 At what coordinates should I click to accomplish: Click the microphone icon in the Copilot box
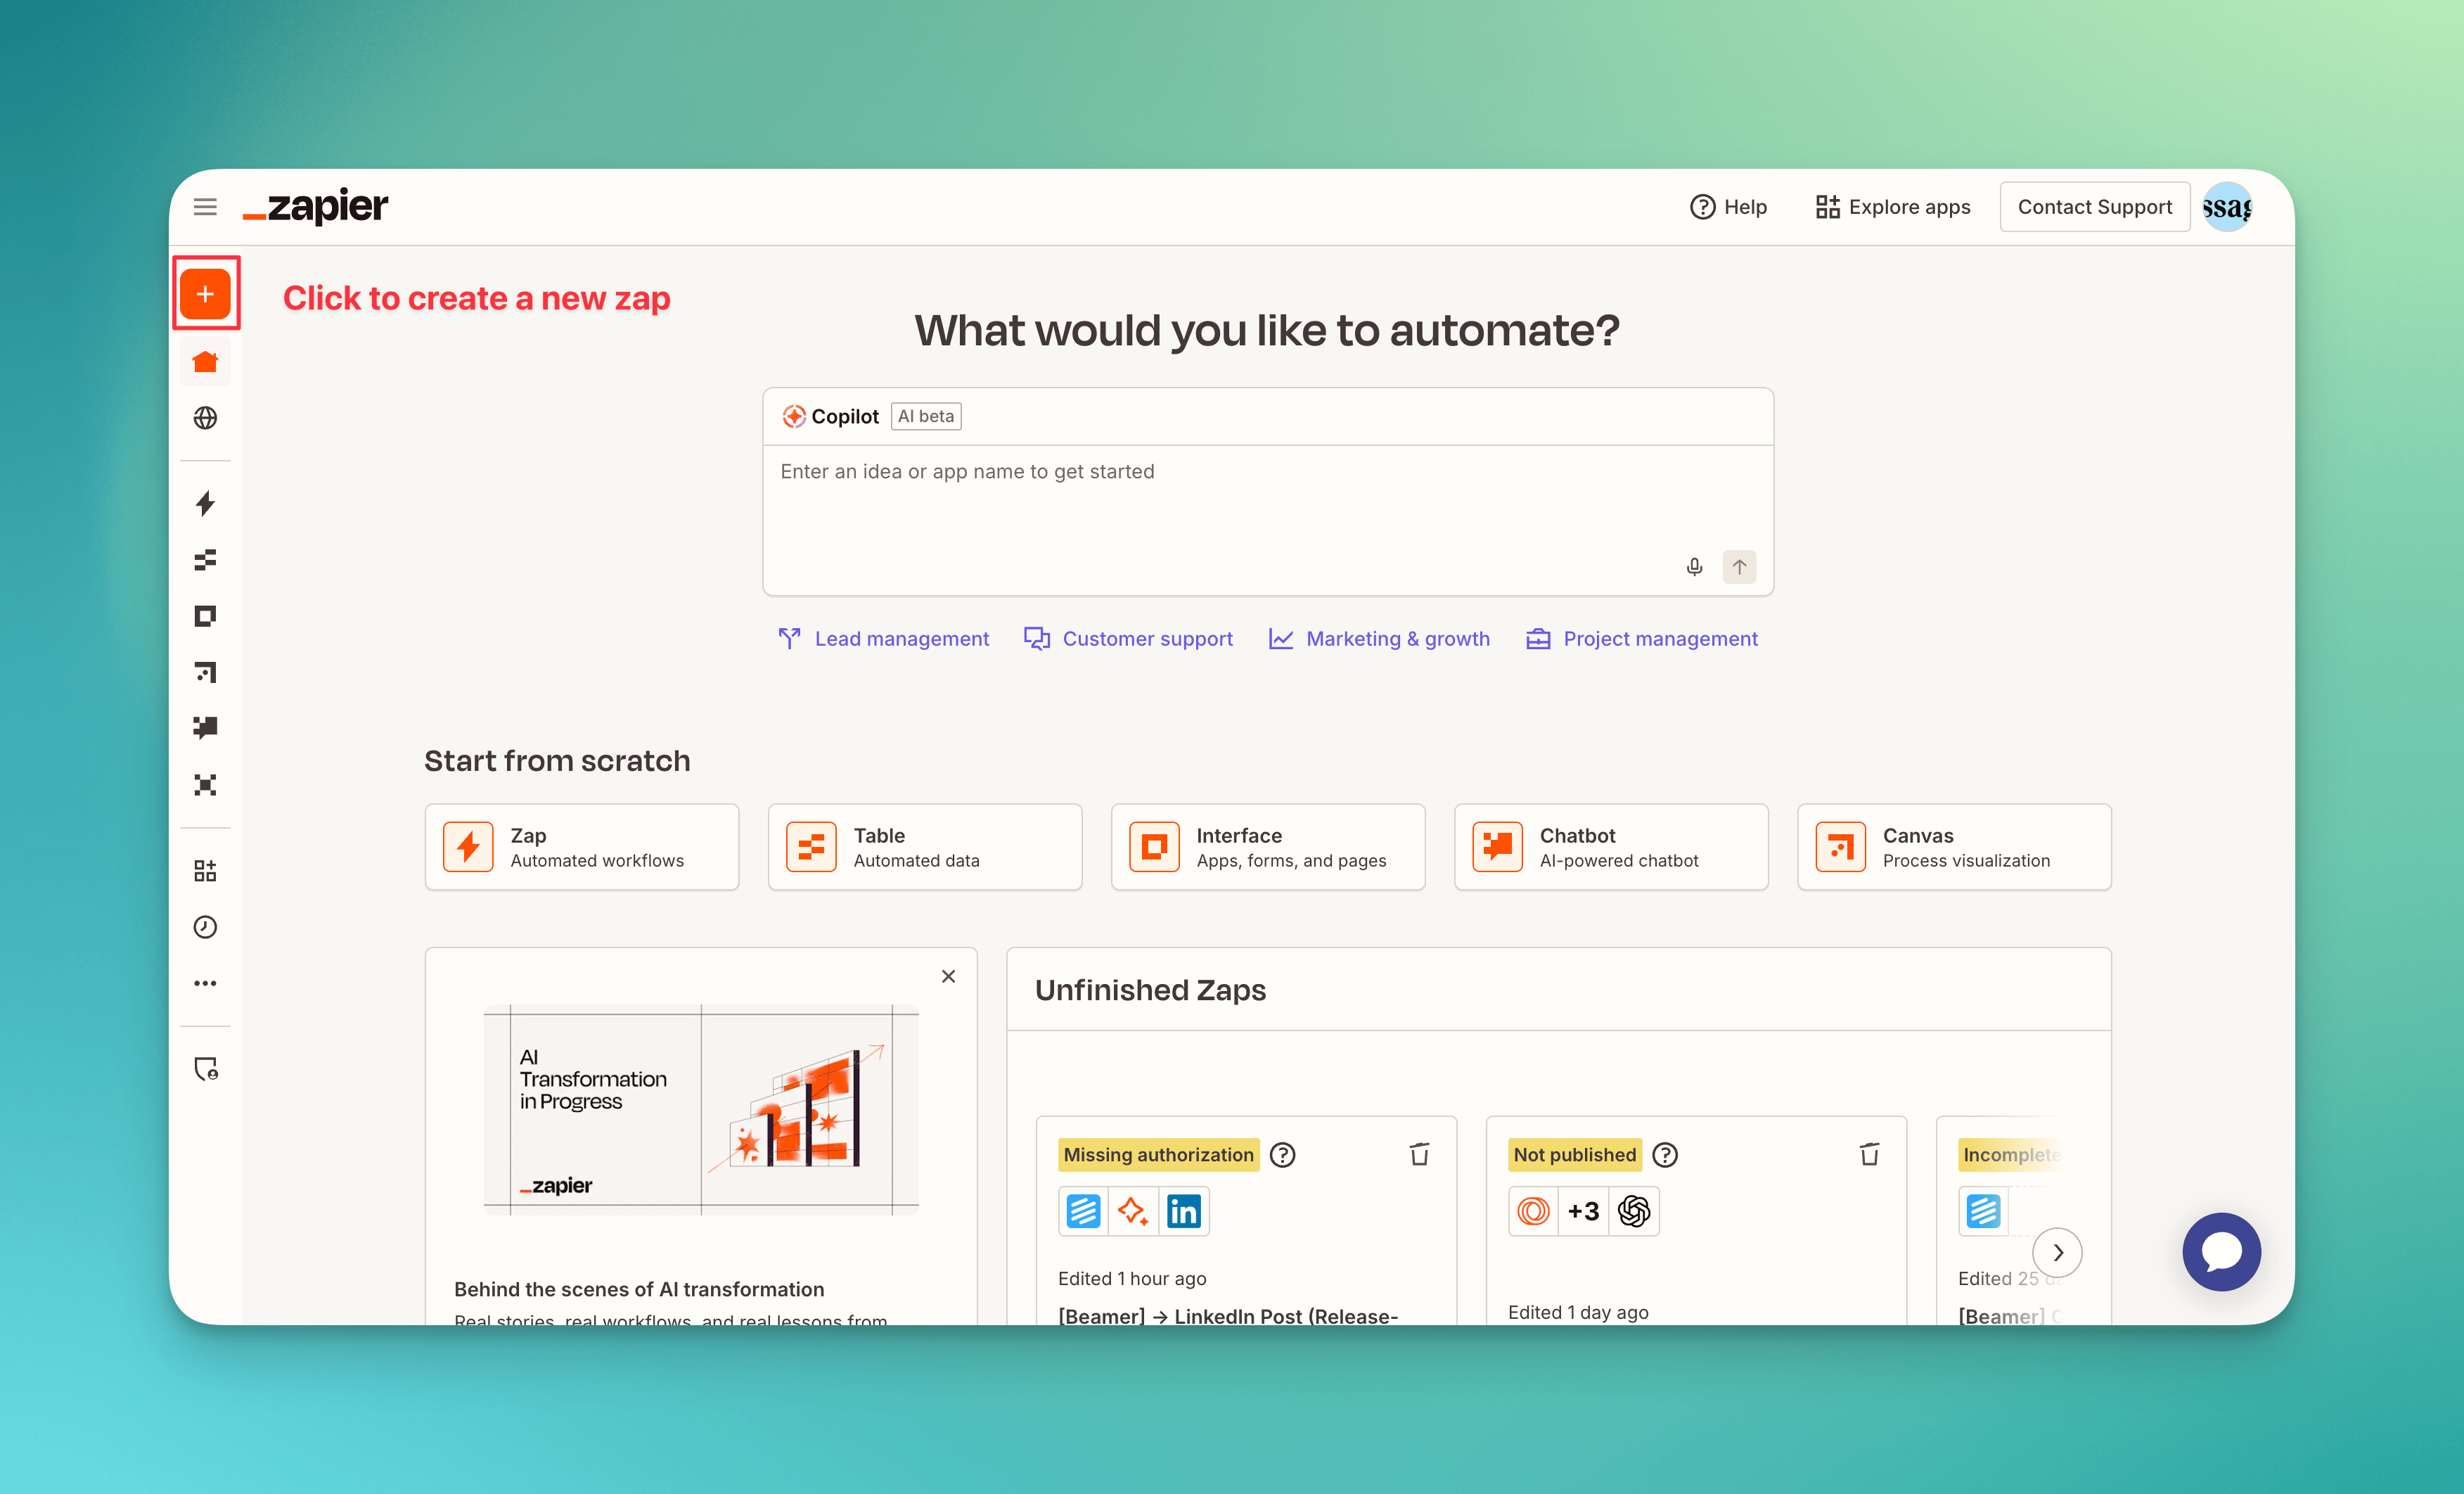coord(1694,567)
